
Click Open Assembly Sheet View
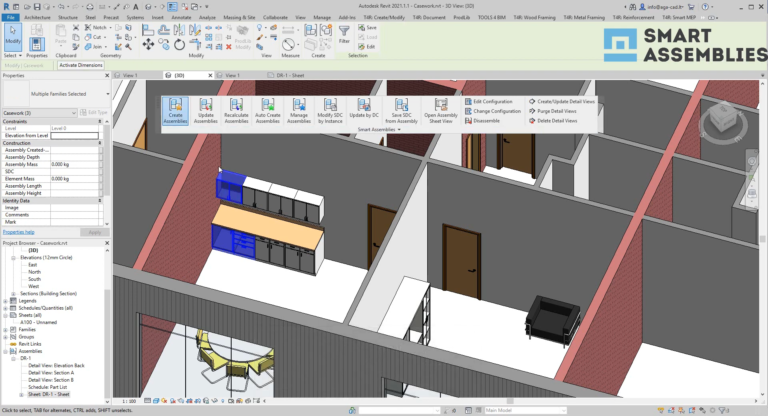[x=441, y=111]
